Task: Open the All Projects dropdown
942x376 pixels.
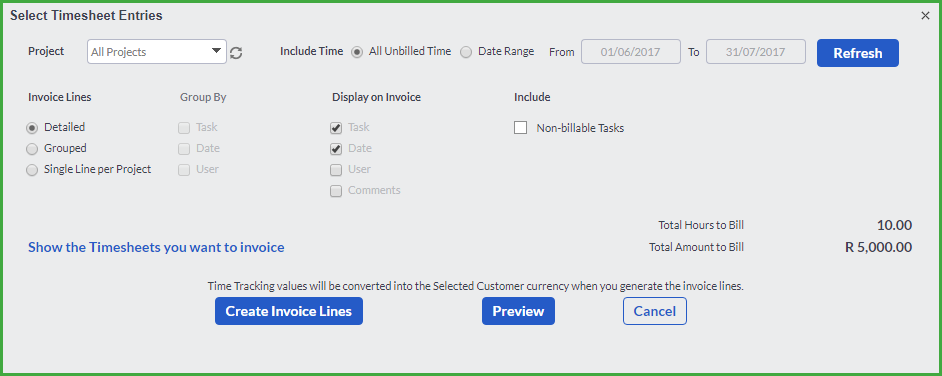Action: click(157, 52)
